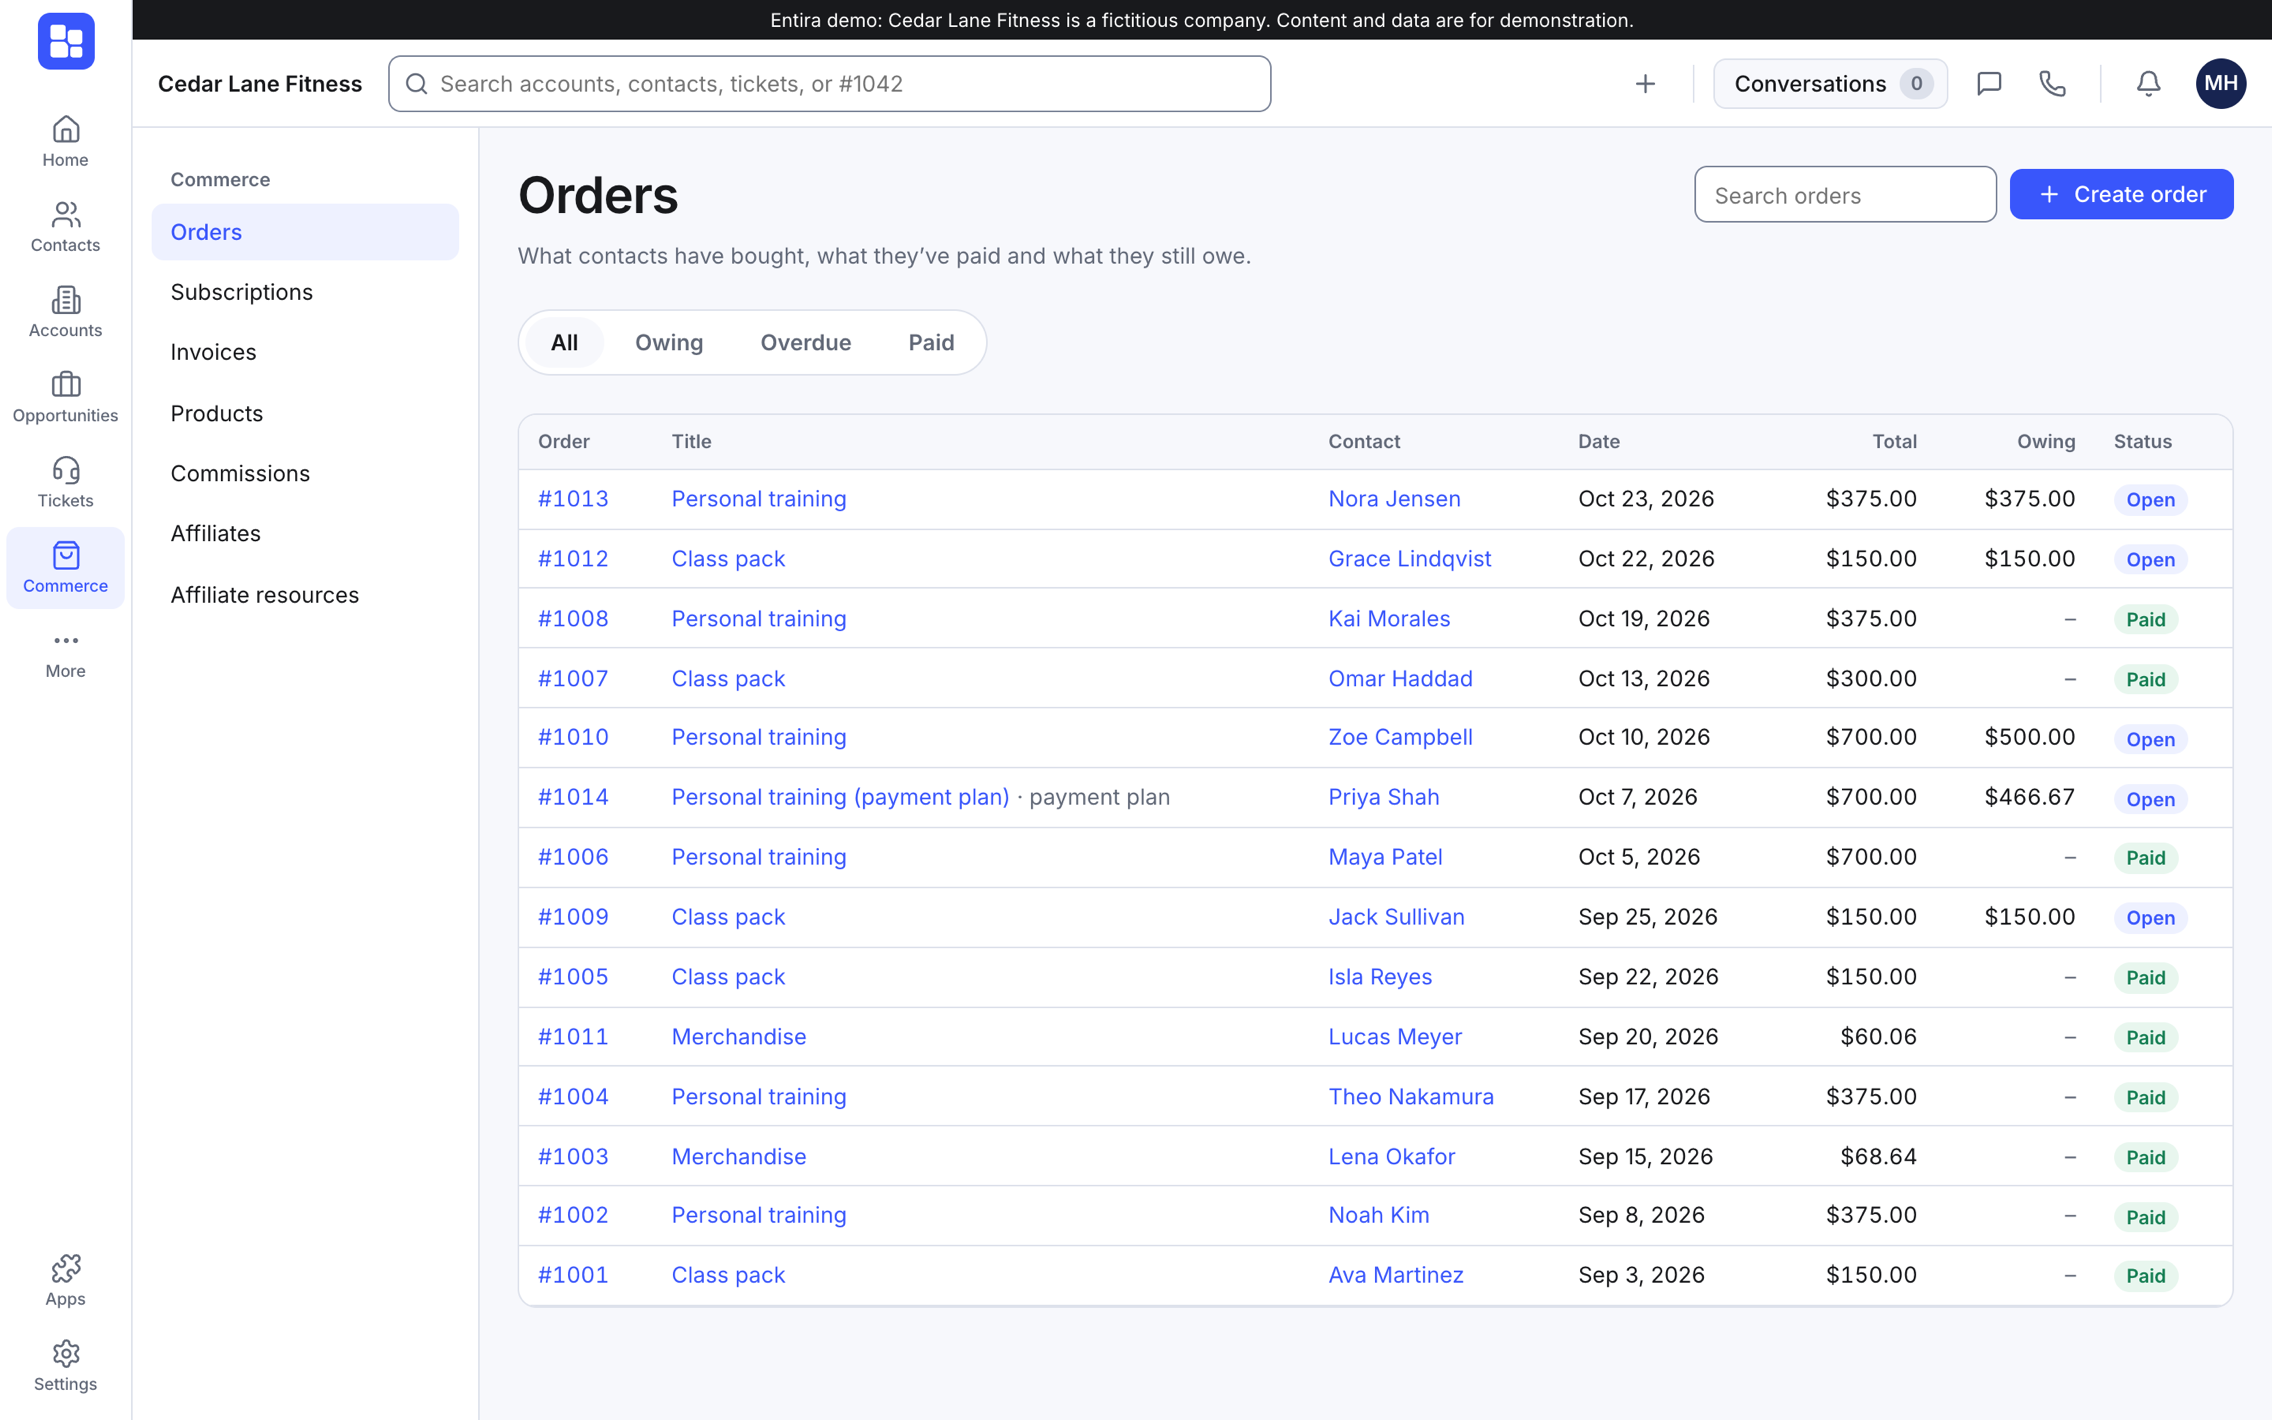Focus the global search field
The width and height of the screenshot is (2272, 1420).
coord(829,84)
